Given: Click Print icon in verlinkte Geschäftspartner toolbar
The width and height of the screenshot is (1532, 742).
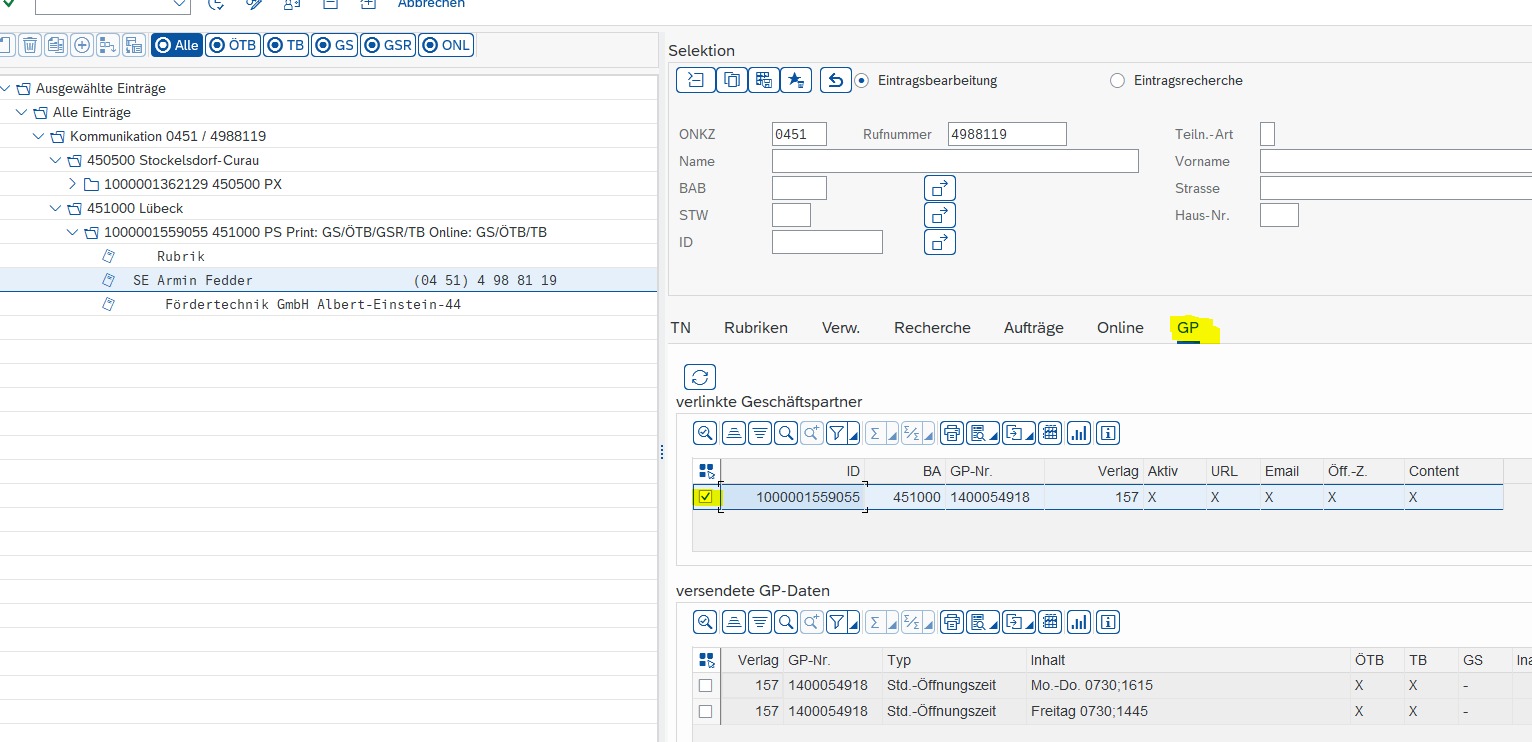Looking at the screenshot, I should coord(952,433).
